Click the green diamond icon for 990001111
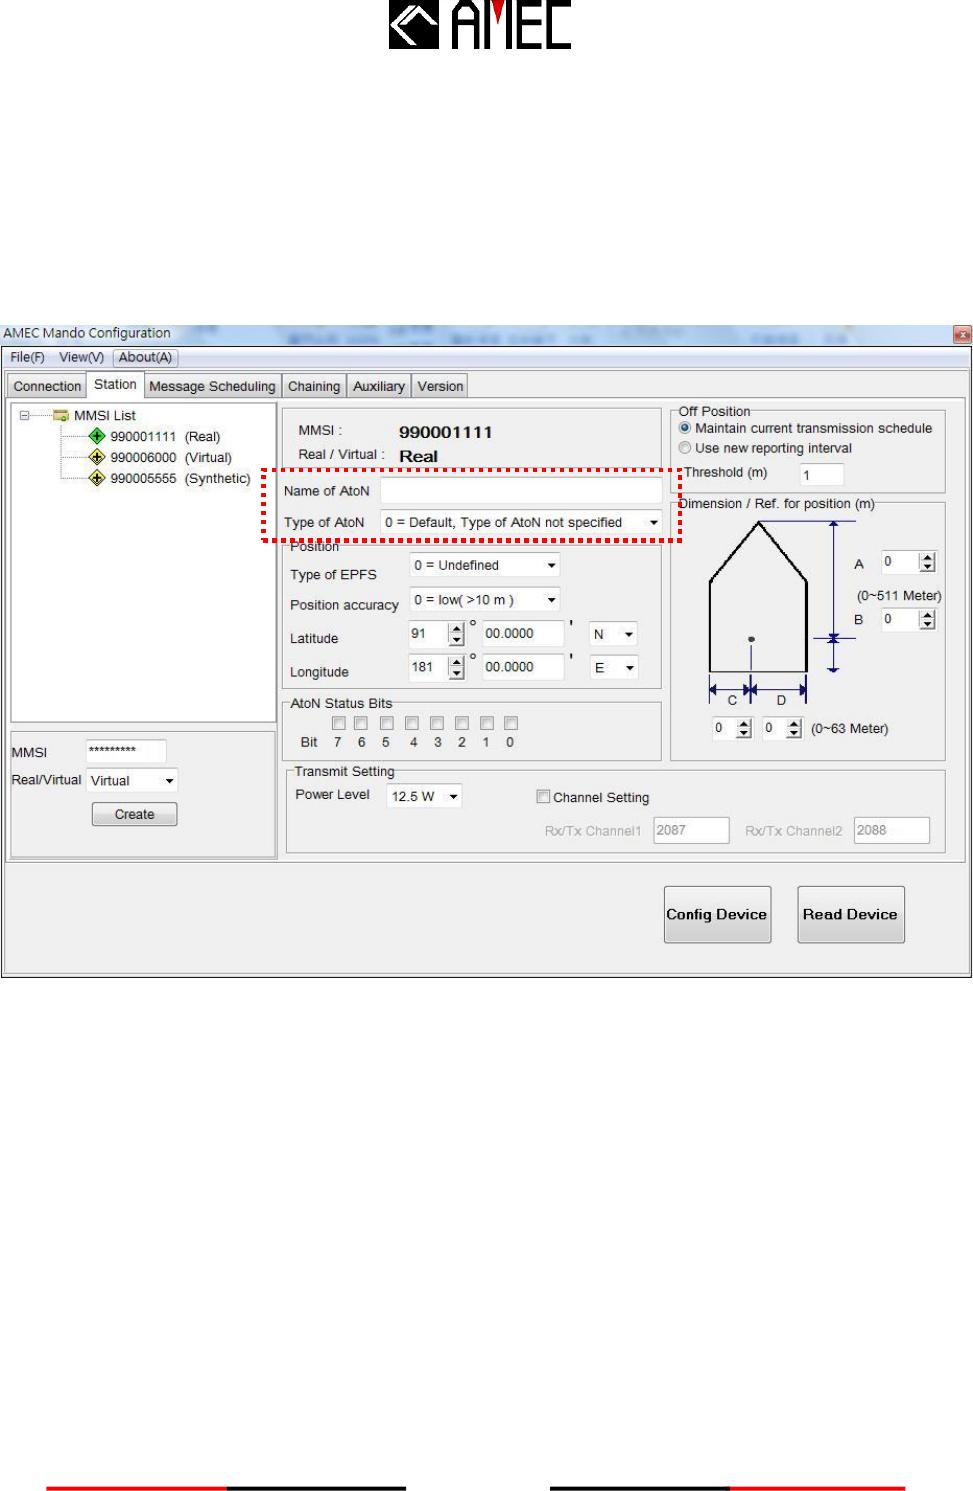 point(97,436)
